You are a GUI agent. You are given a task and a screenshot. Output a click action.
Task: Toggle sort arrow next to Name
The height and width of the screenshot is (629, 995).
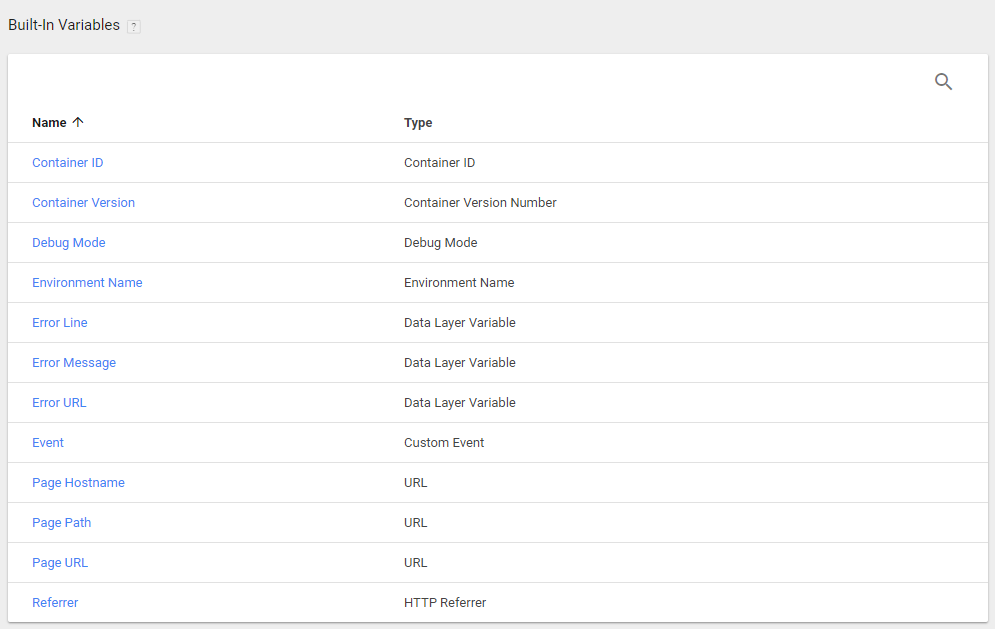coord(78,122)
